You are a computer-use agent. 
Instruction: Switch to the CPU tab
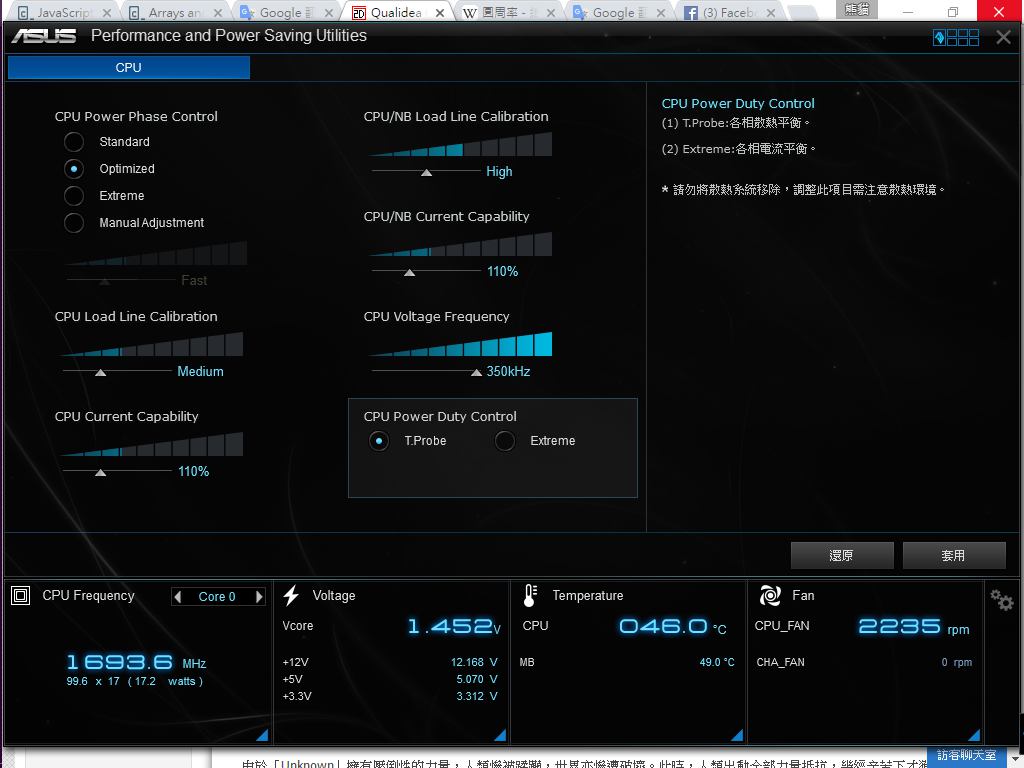[x=129, y=67]
